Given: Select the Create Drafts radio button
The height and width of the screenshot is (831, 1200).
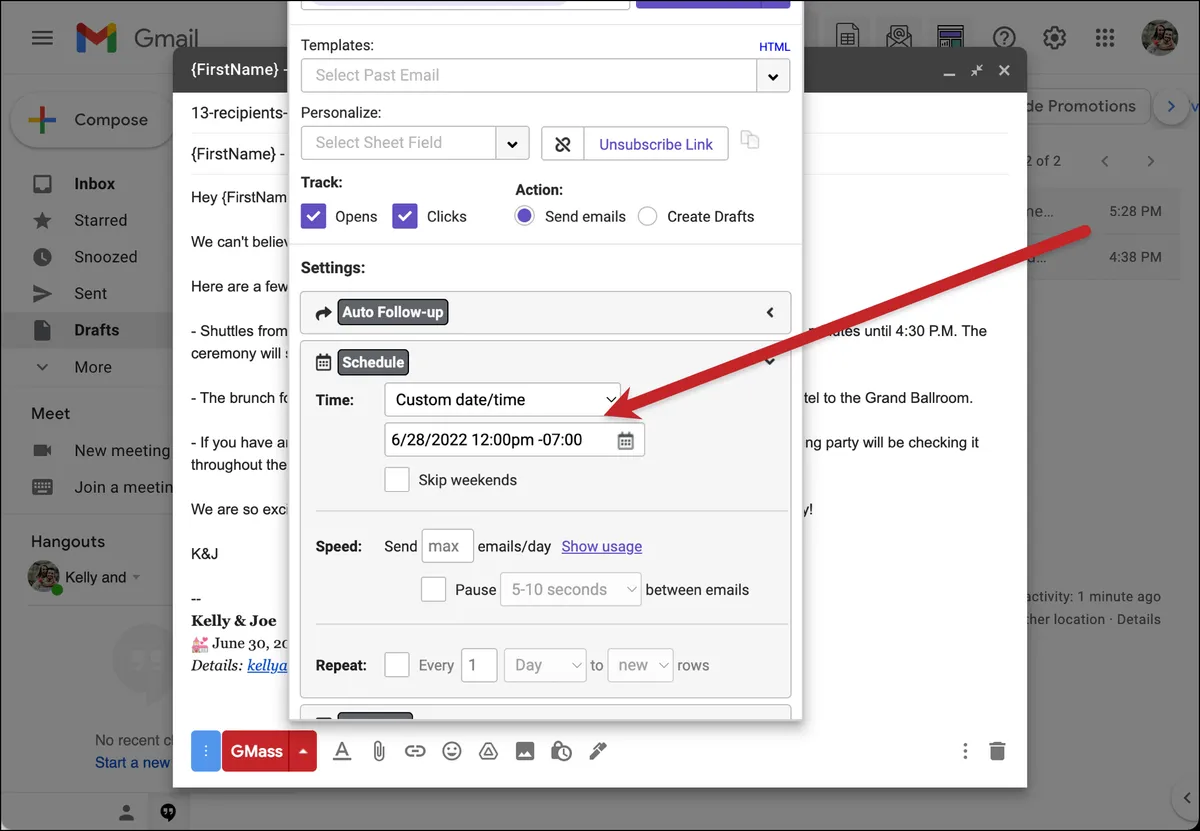Looking at the screenshot, I should click(x=648, y=216).
